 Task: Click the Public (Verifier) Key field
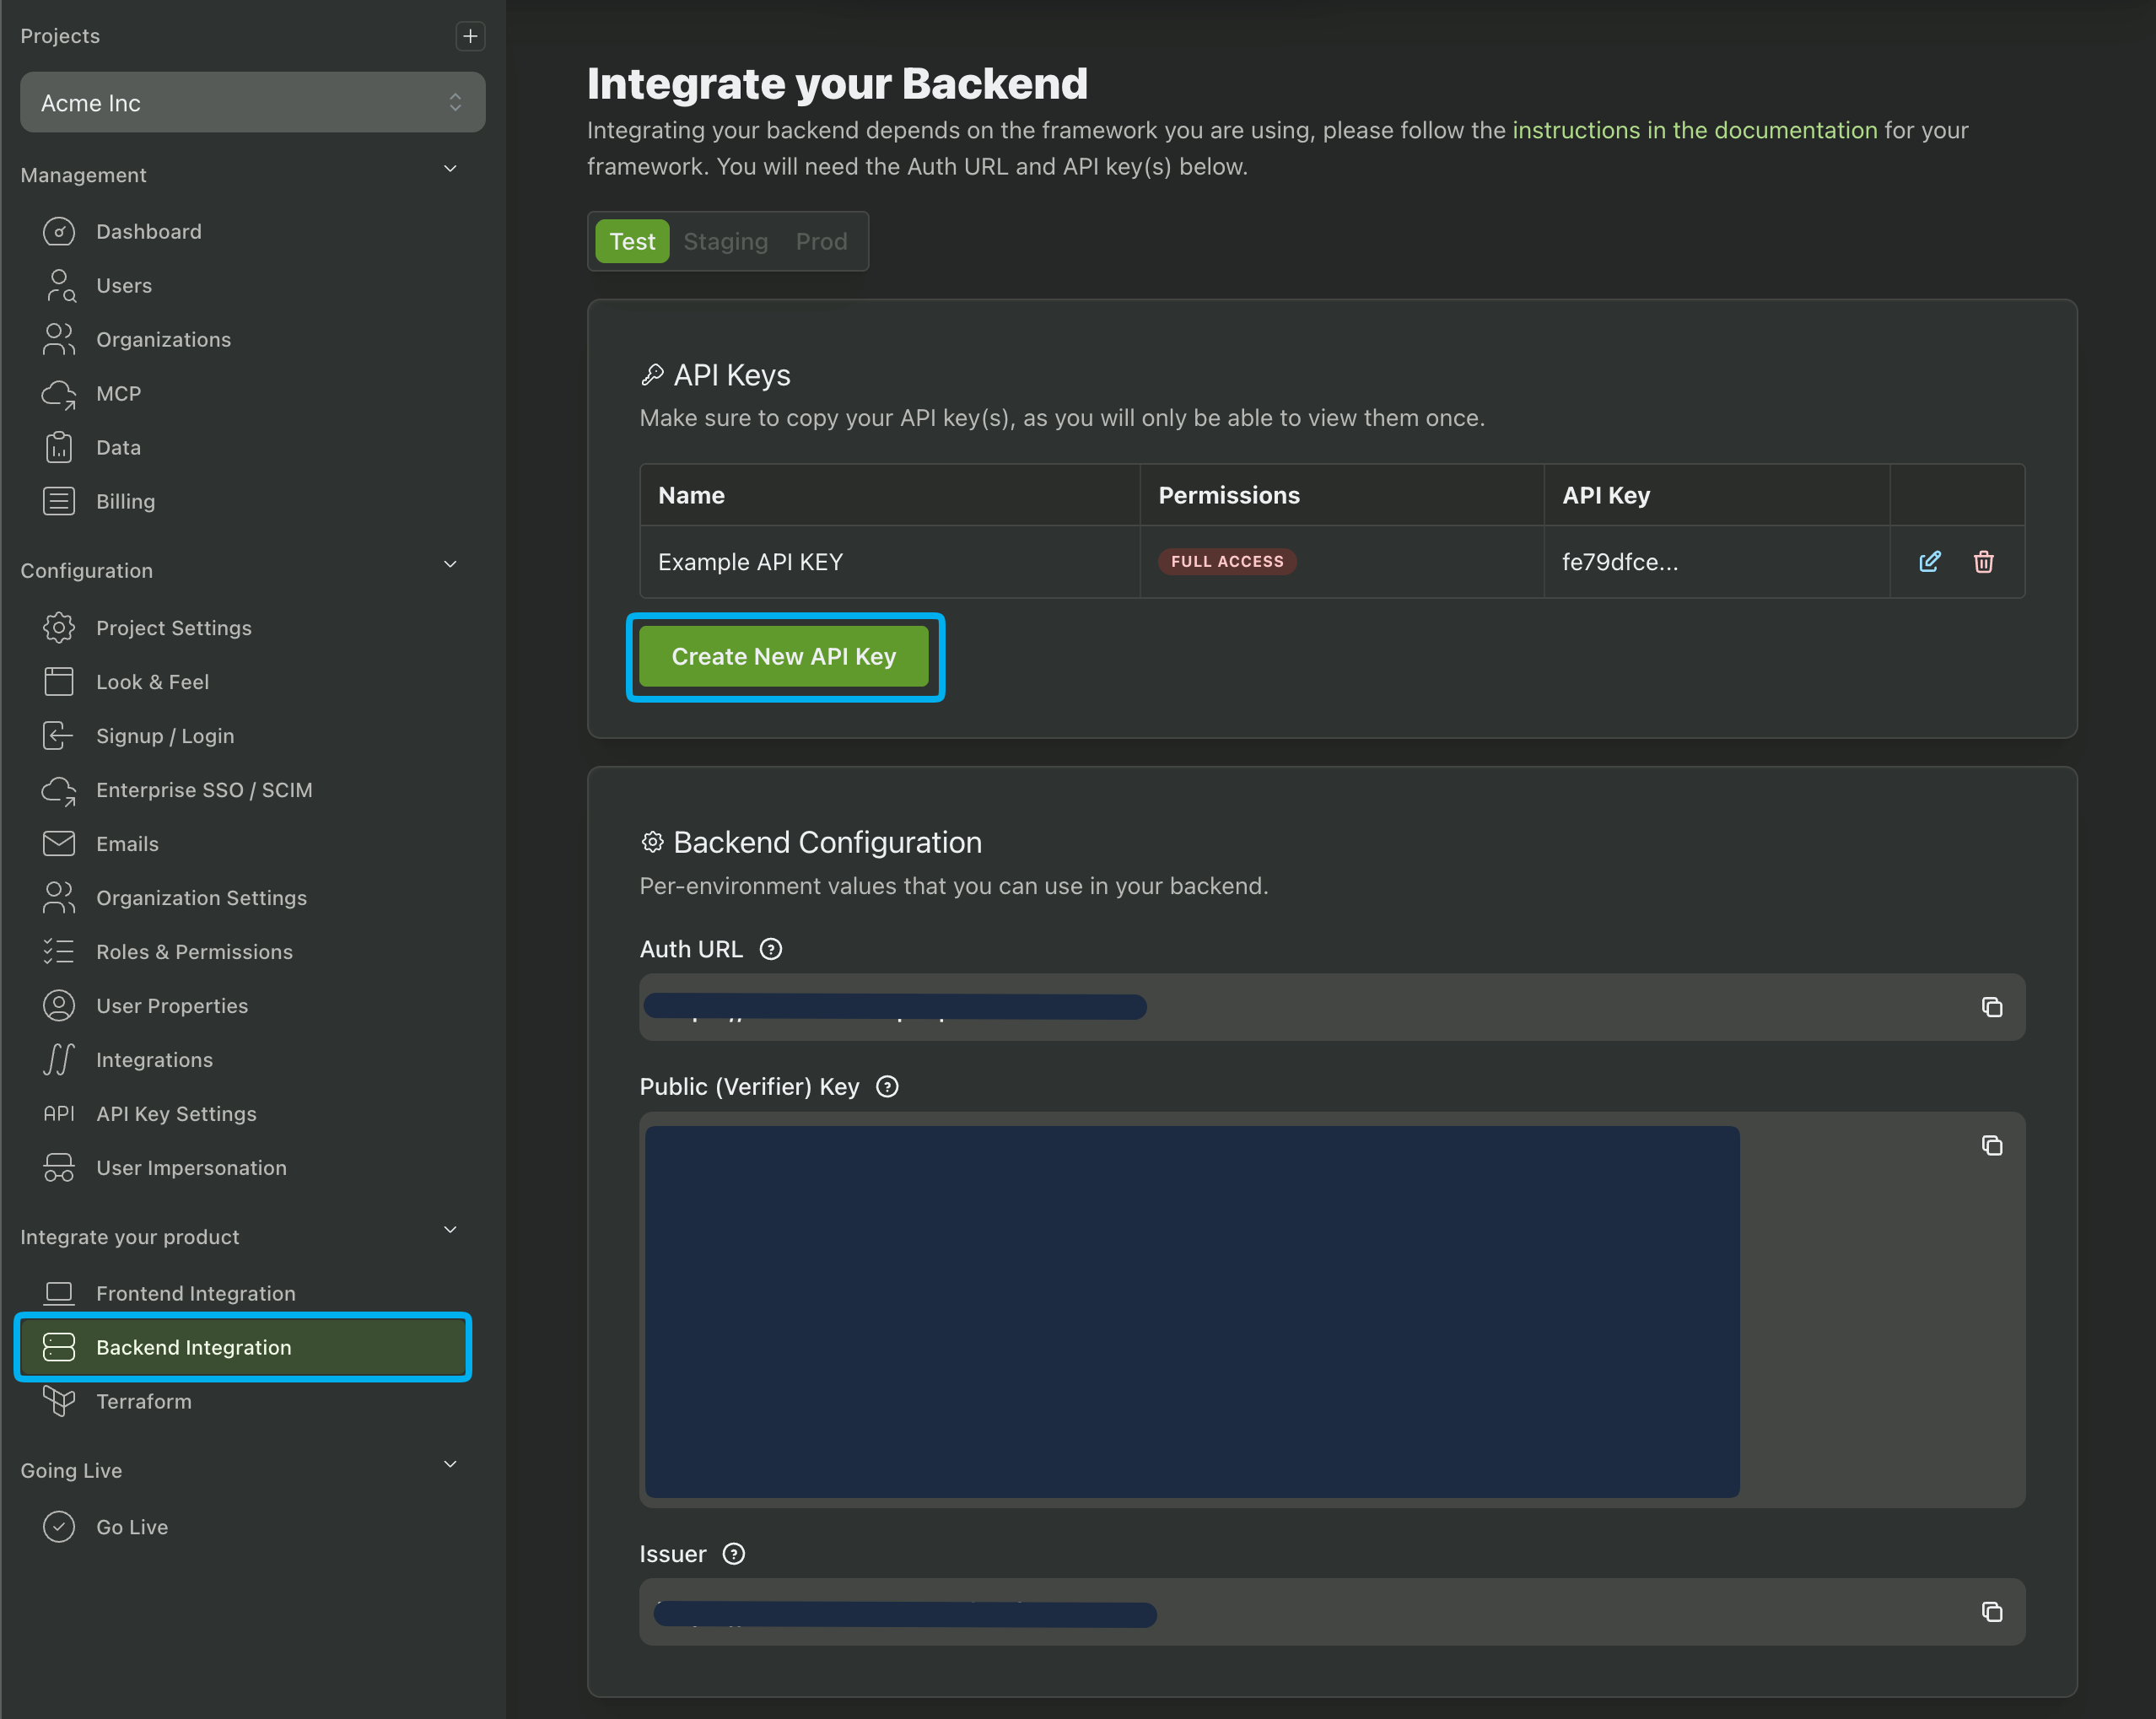1332,1310
